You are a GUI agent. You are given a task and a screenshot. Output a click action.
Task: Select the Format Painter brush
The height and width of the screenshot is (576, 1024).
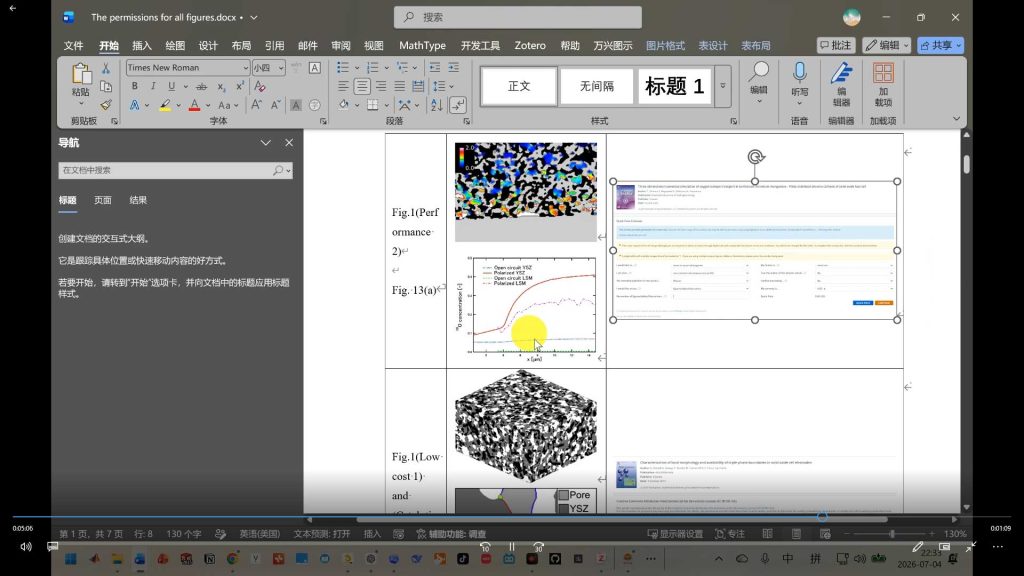pyautogui.click(x=105, y=104)
